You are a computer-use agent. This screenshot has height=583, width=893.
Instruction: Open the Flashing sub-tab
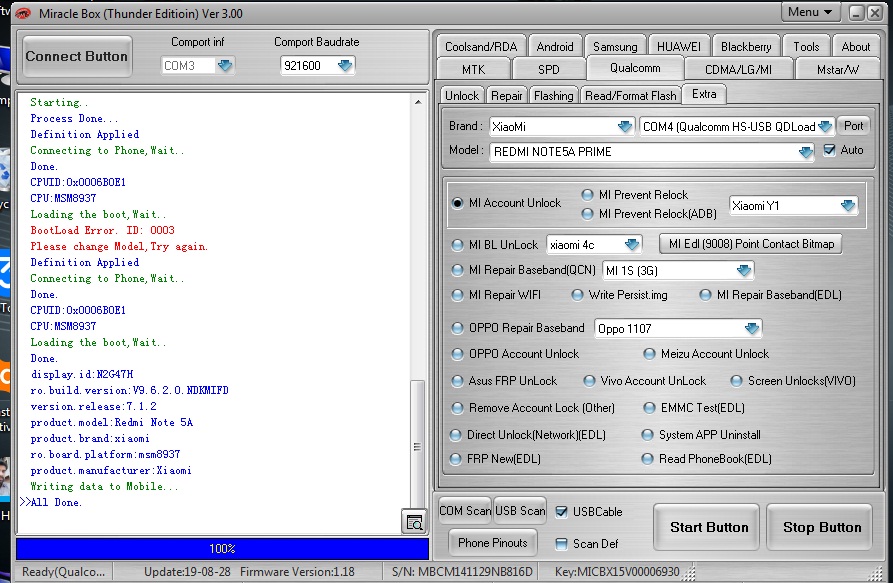tap(554, 96)
